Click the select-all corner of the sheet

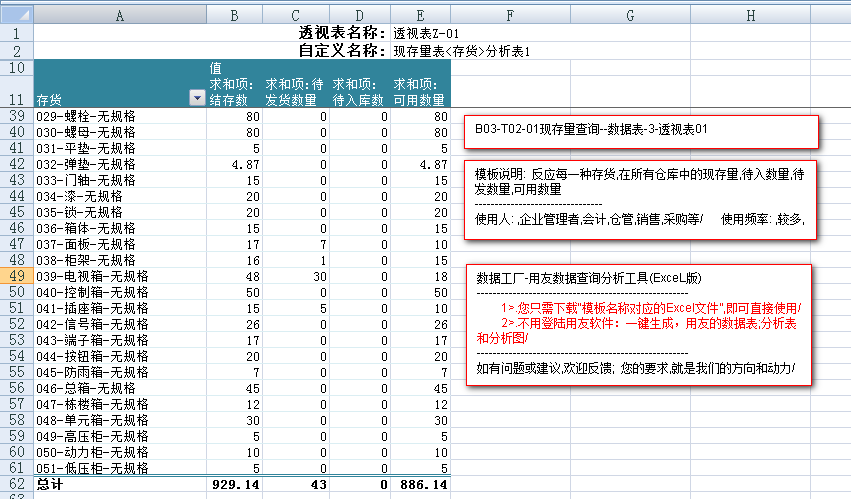16,15
